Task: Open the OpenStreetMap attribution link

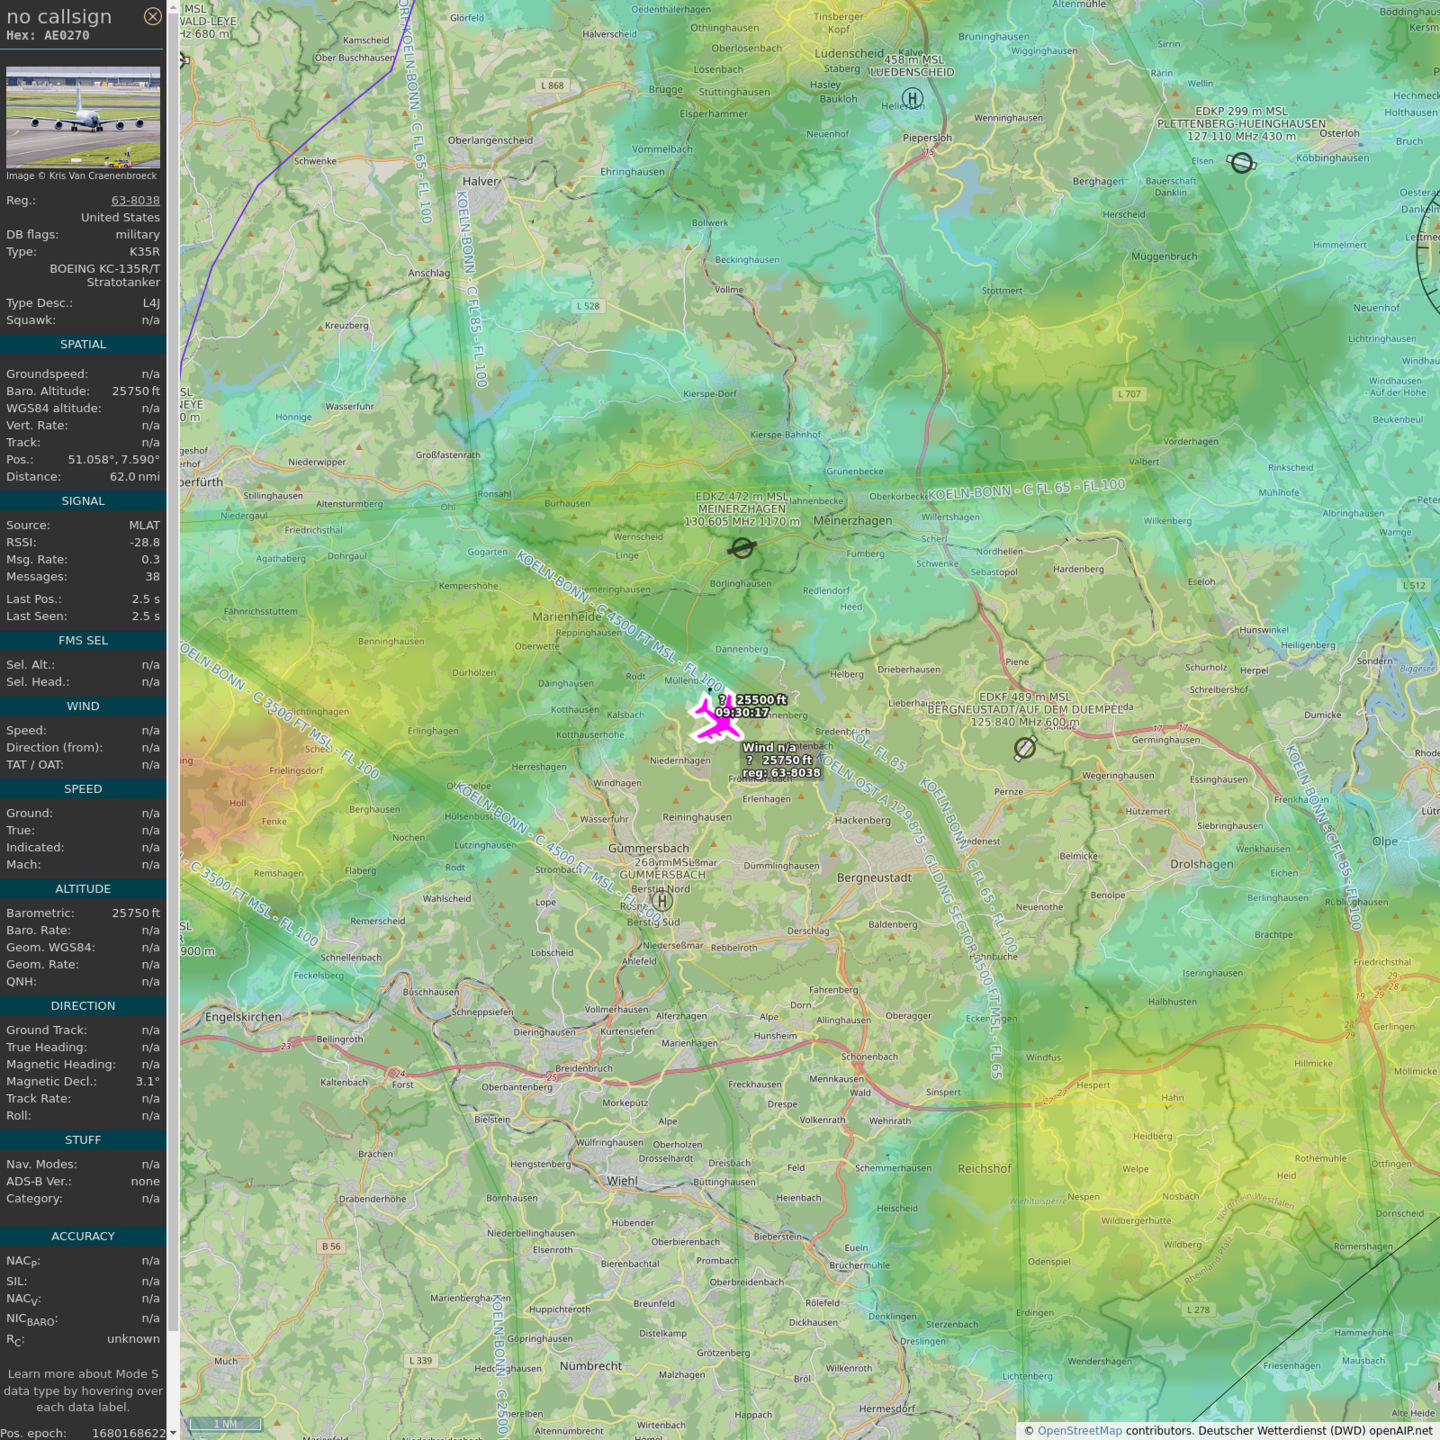Action: click(1079, 1431)
